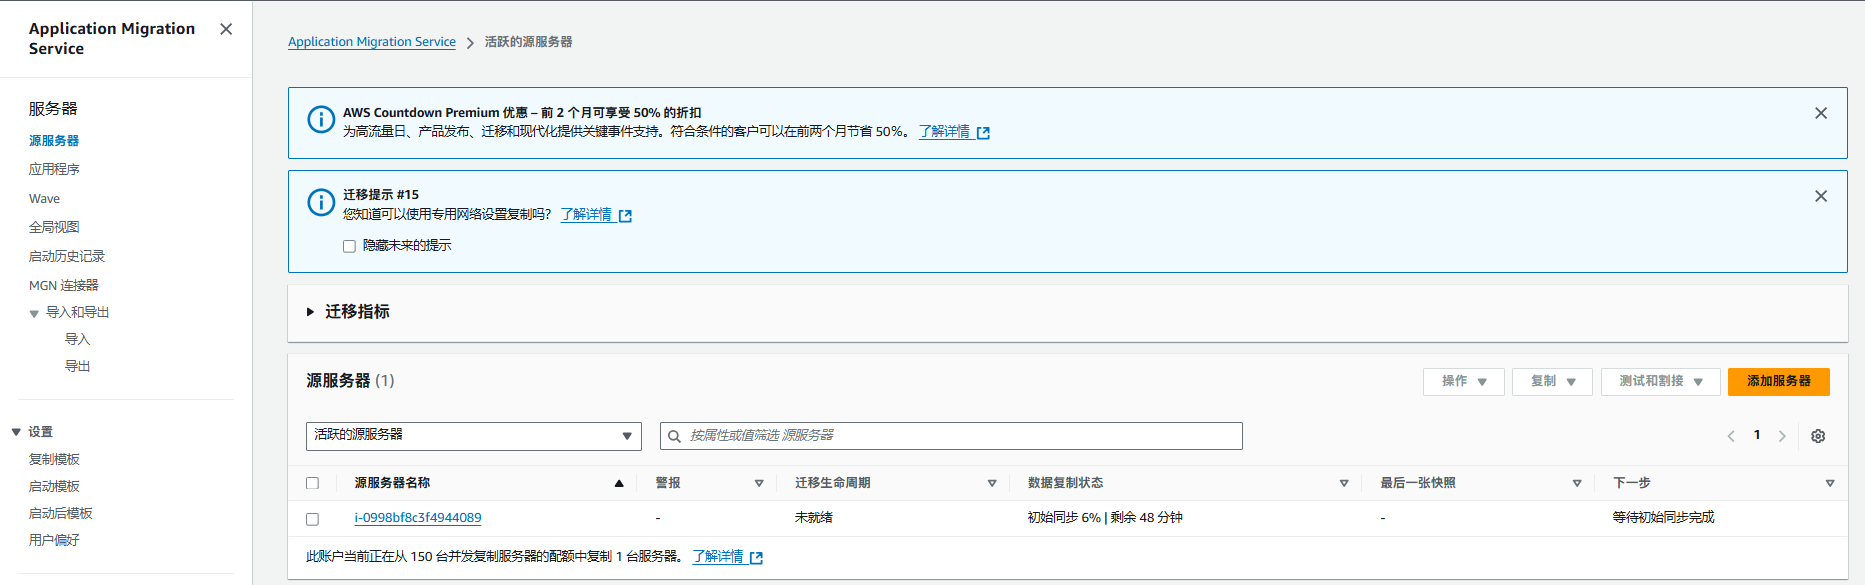Click the sort arrow on 迁移生命周期 column
The width and height of the screenshot is (1865, 585).
pos(991,483)
